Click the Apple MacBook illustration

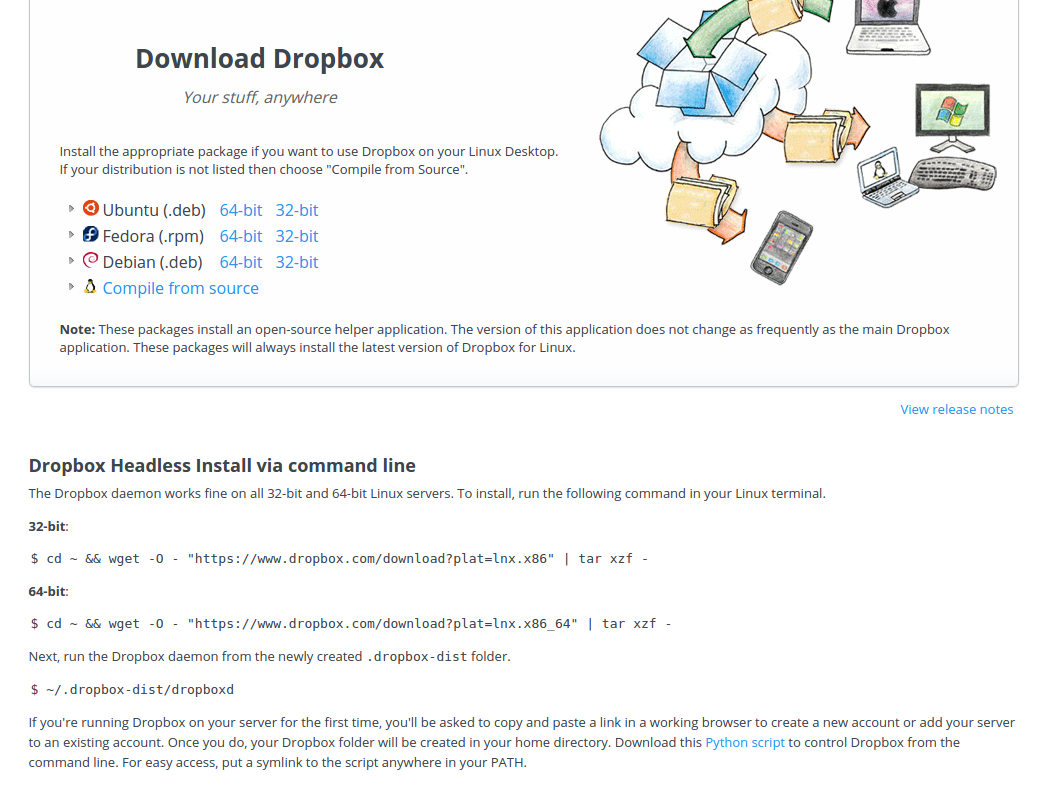[888, 27]
